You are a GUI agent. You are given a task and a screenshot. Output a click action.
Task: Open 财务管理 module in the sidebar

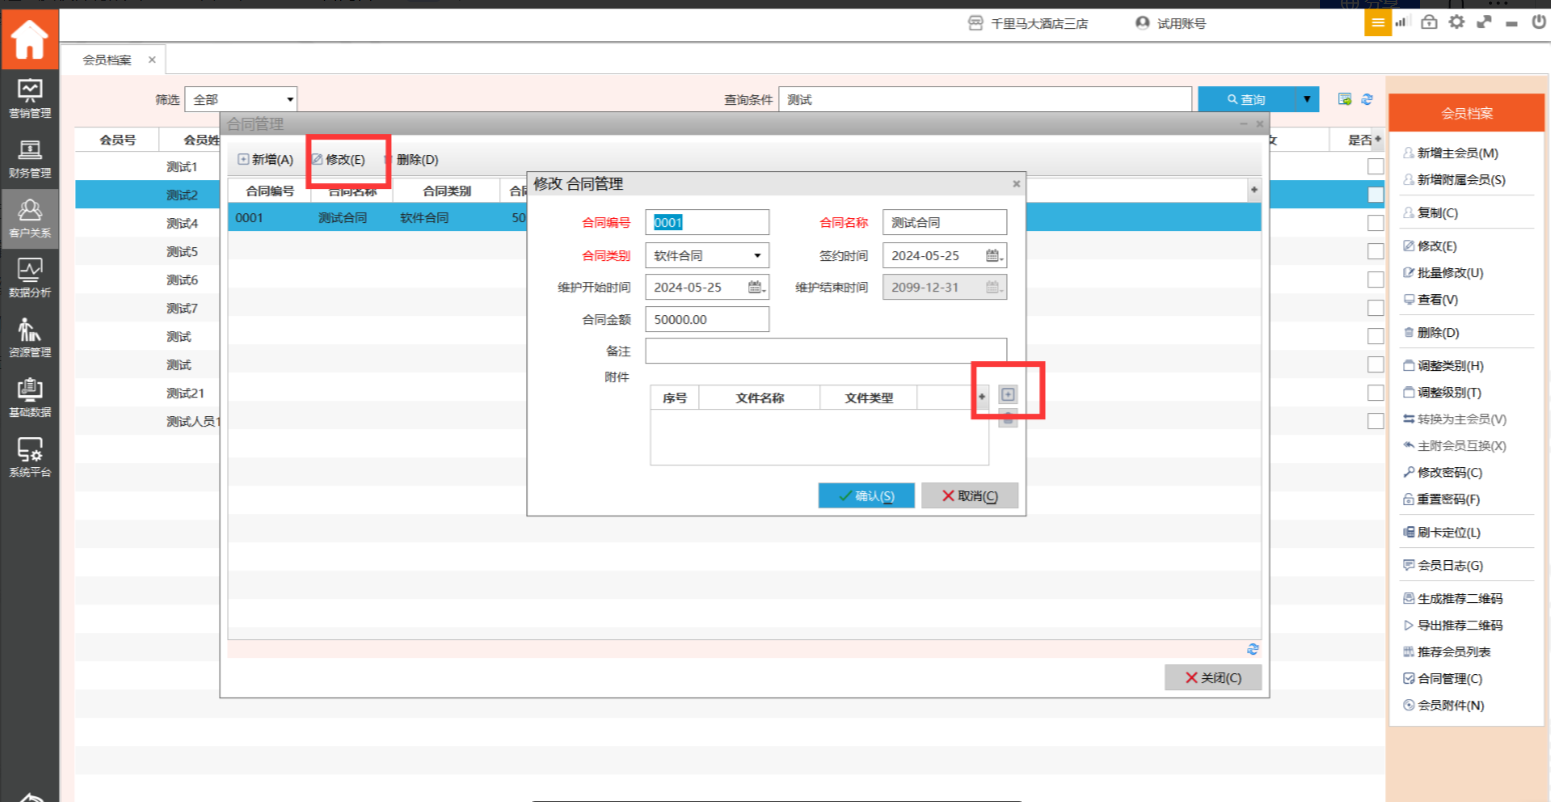click(x=29, y=158)
